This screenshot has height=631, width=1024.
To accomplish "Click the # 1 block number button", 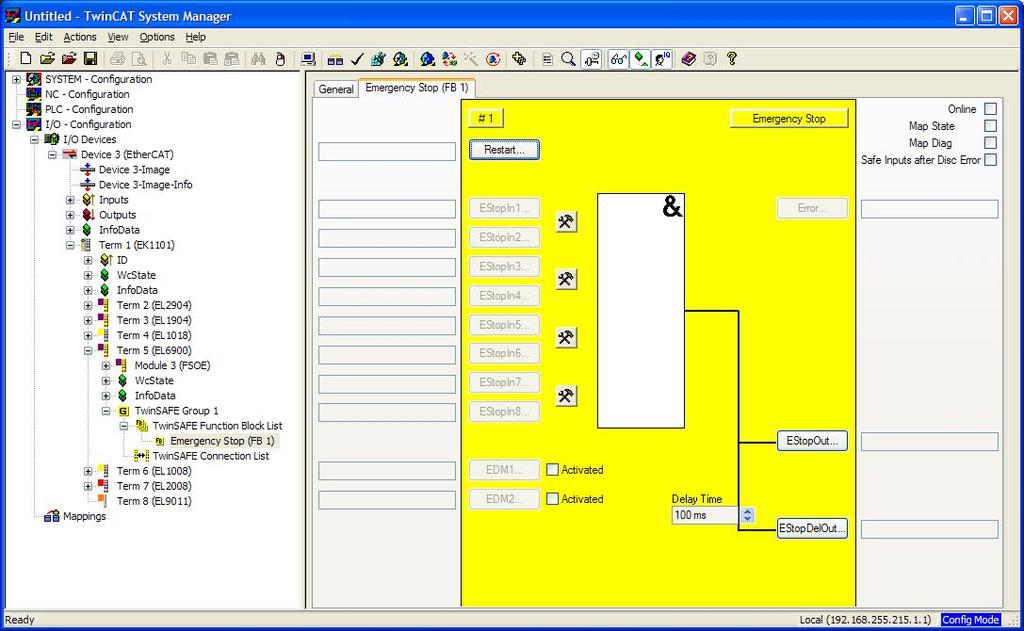I will point(486,118).
